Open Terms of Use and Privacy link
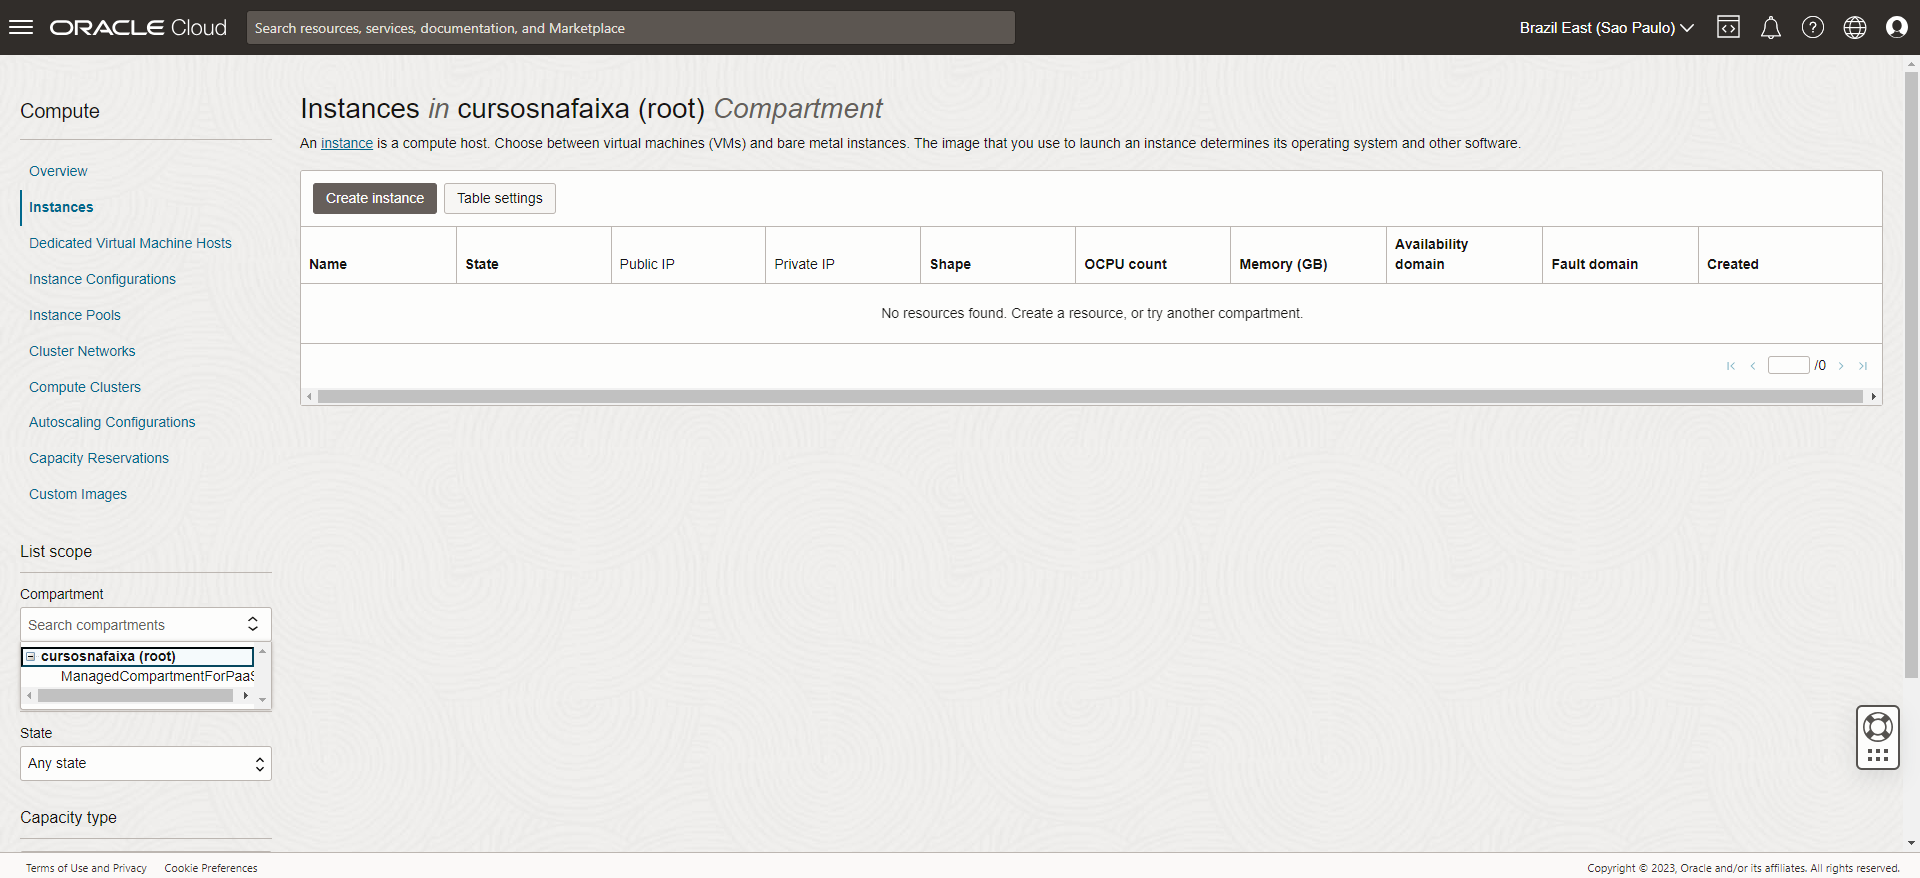Screen dimensions: 1920x878 pos(86,868)
